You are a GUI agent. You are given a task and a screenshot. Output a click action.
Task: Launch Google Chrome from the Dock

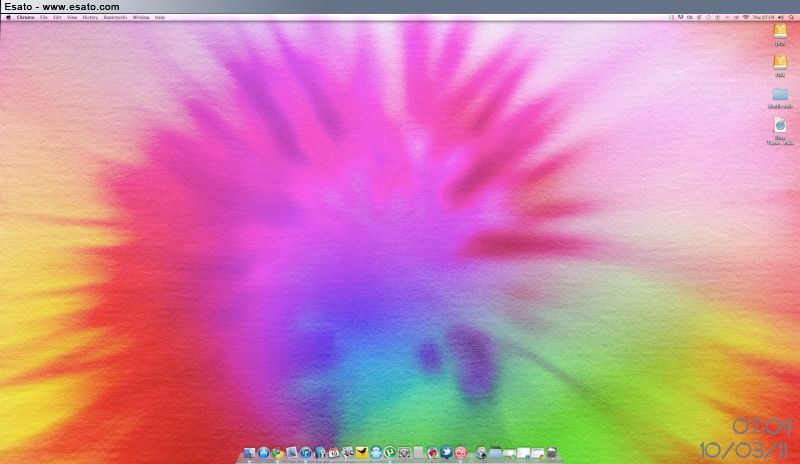pyautogui.click(x=277, y=454)
